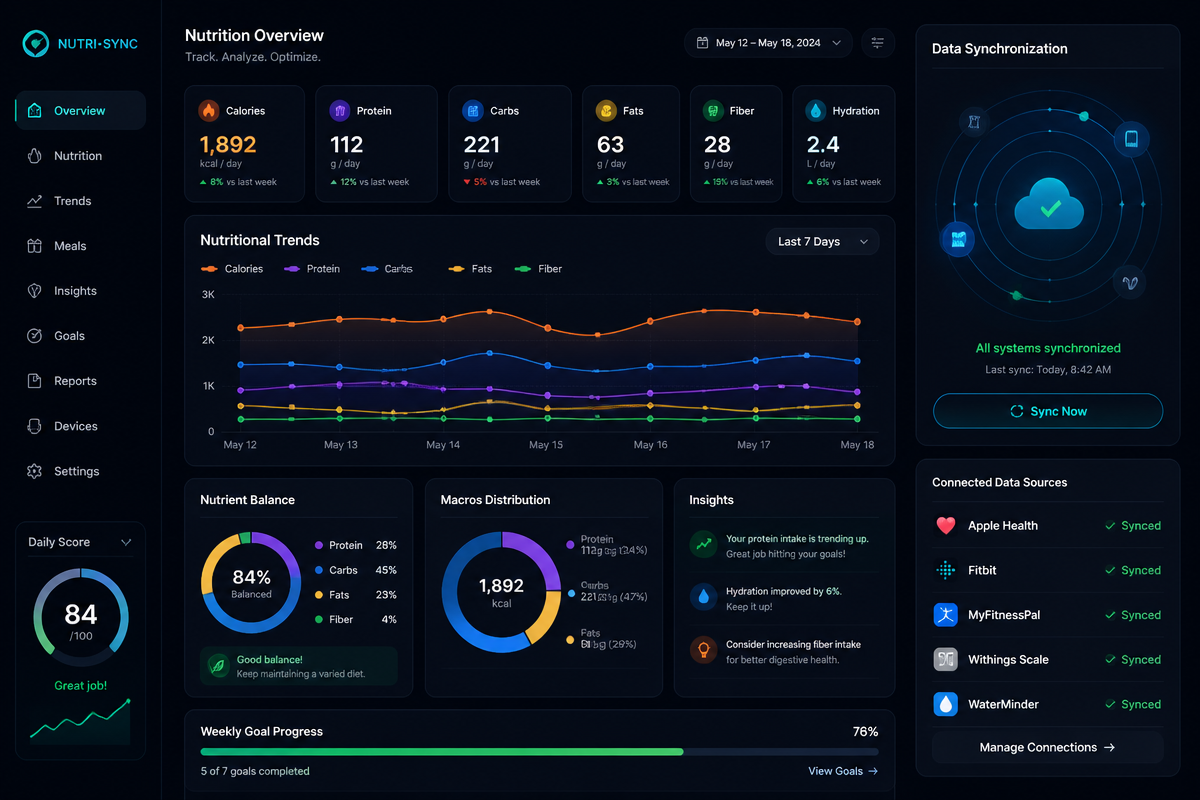Click the hydration improved insight item
The image size is (1200, 800).
[x=784, y=598]
